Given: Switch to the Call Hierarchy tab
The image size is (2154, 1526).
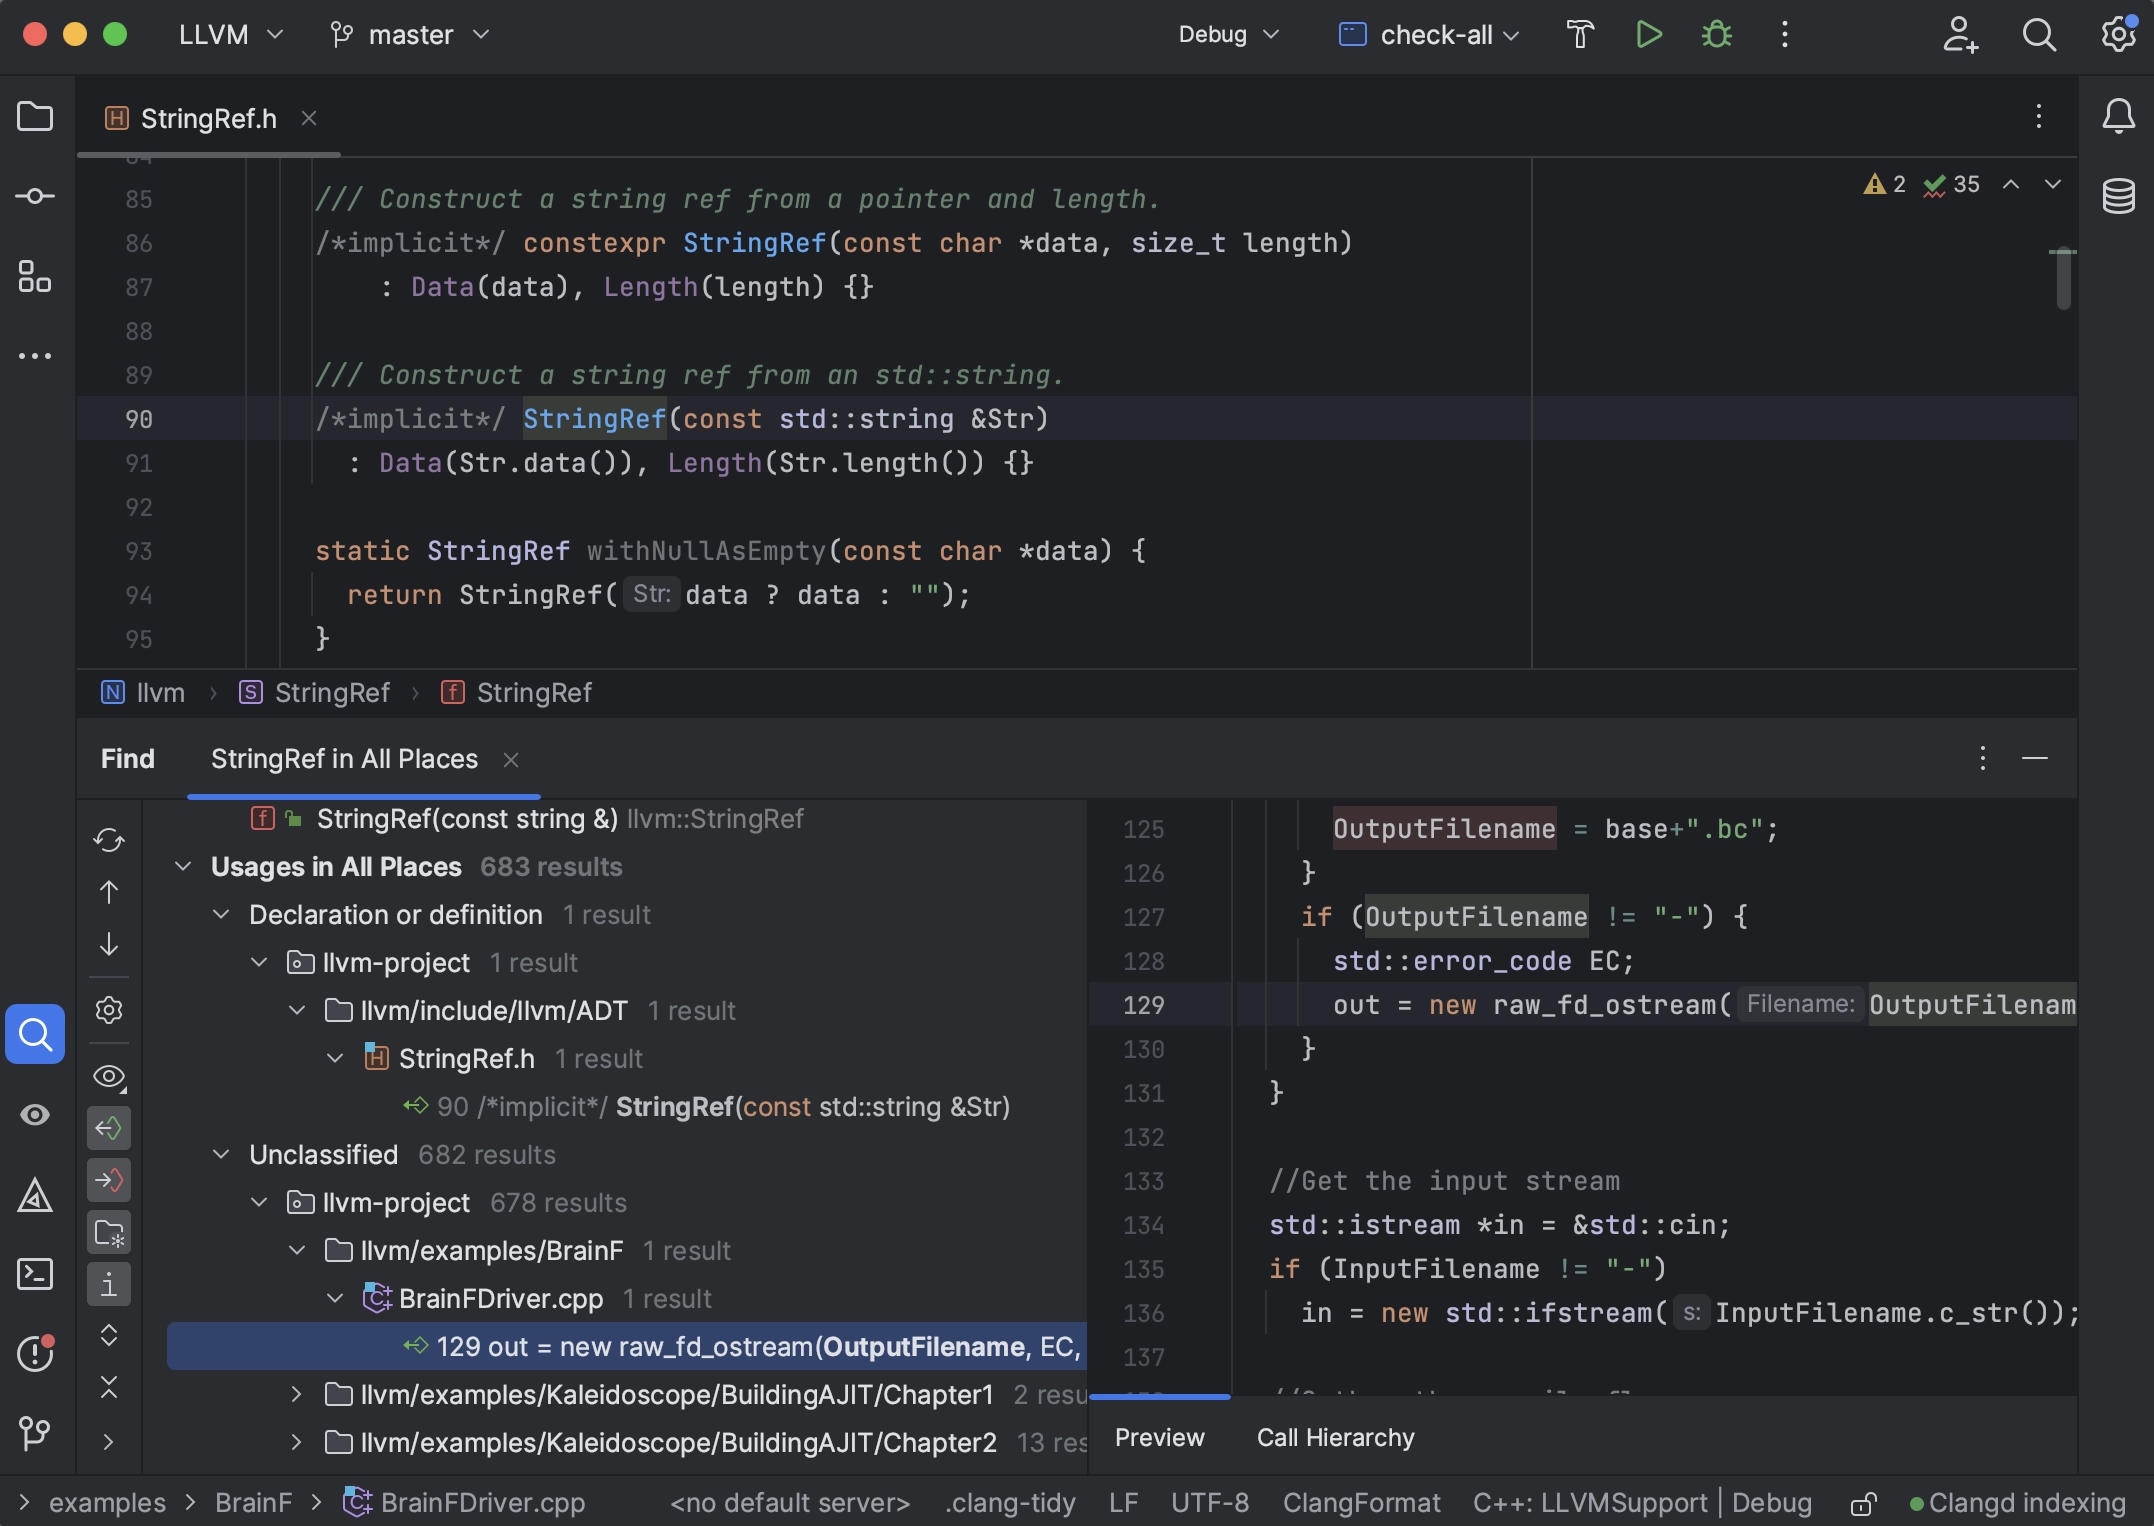Looking at the screenshot, I should point(1335,1438).
